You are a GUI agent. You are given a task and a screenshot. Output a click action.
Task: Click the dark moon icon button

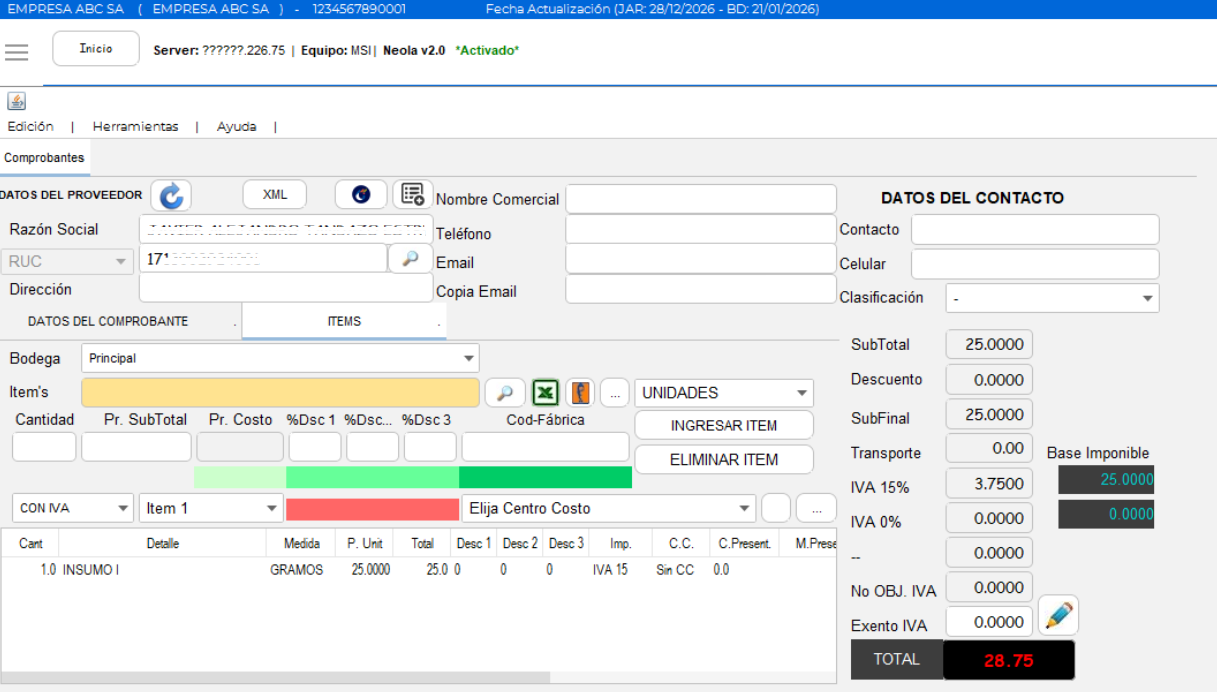click(x=361, y=195)
